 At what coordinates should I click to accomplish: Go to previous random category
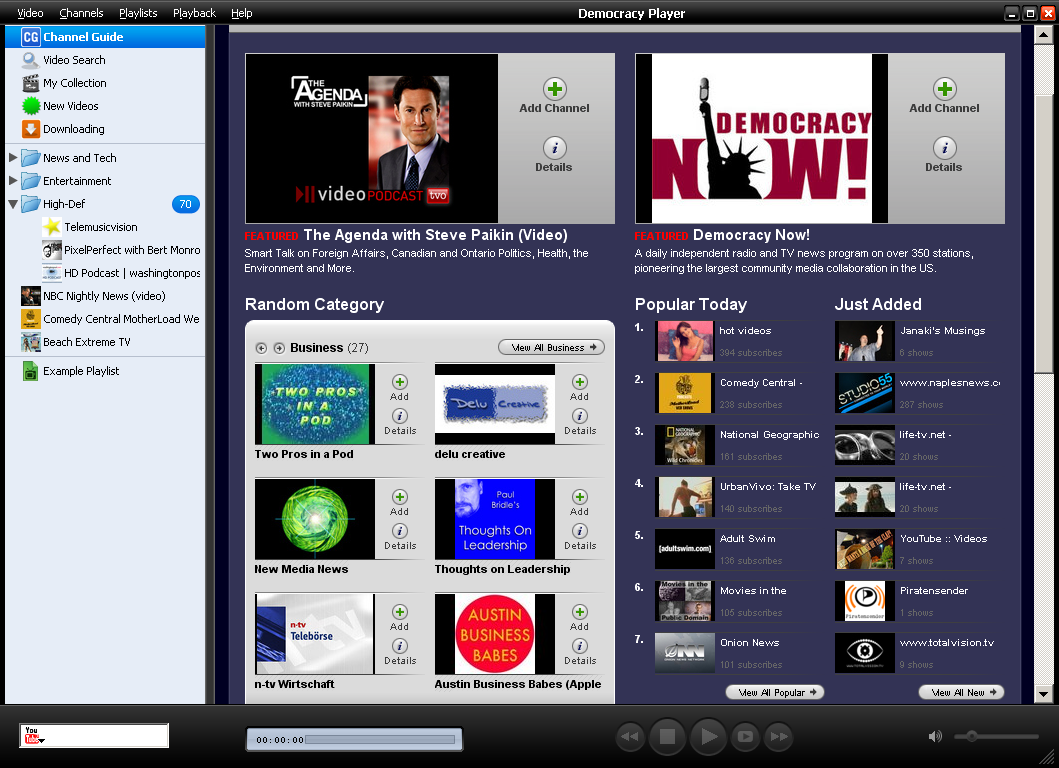tap(261, 348)
